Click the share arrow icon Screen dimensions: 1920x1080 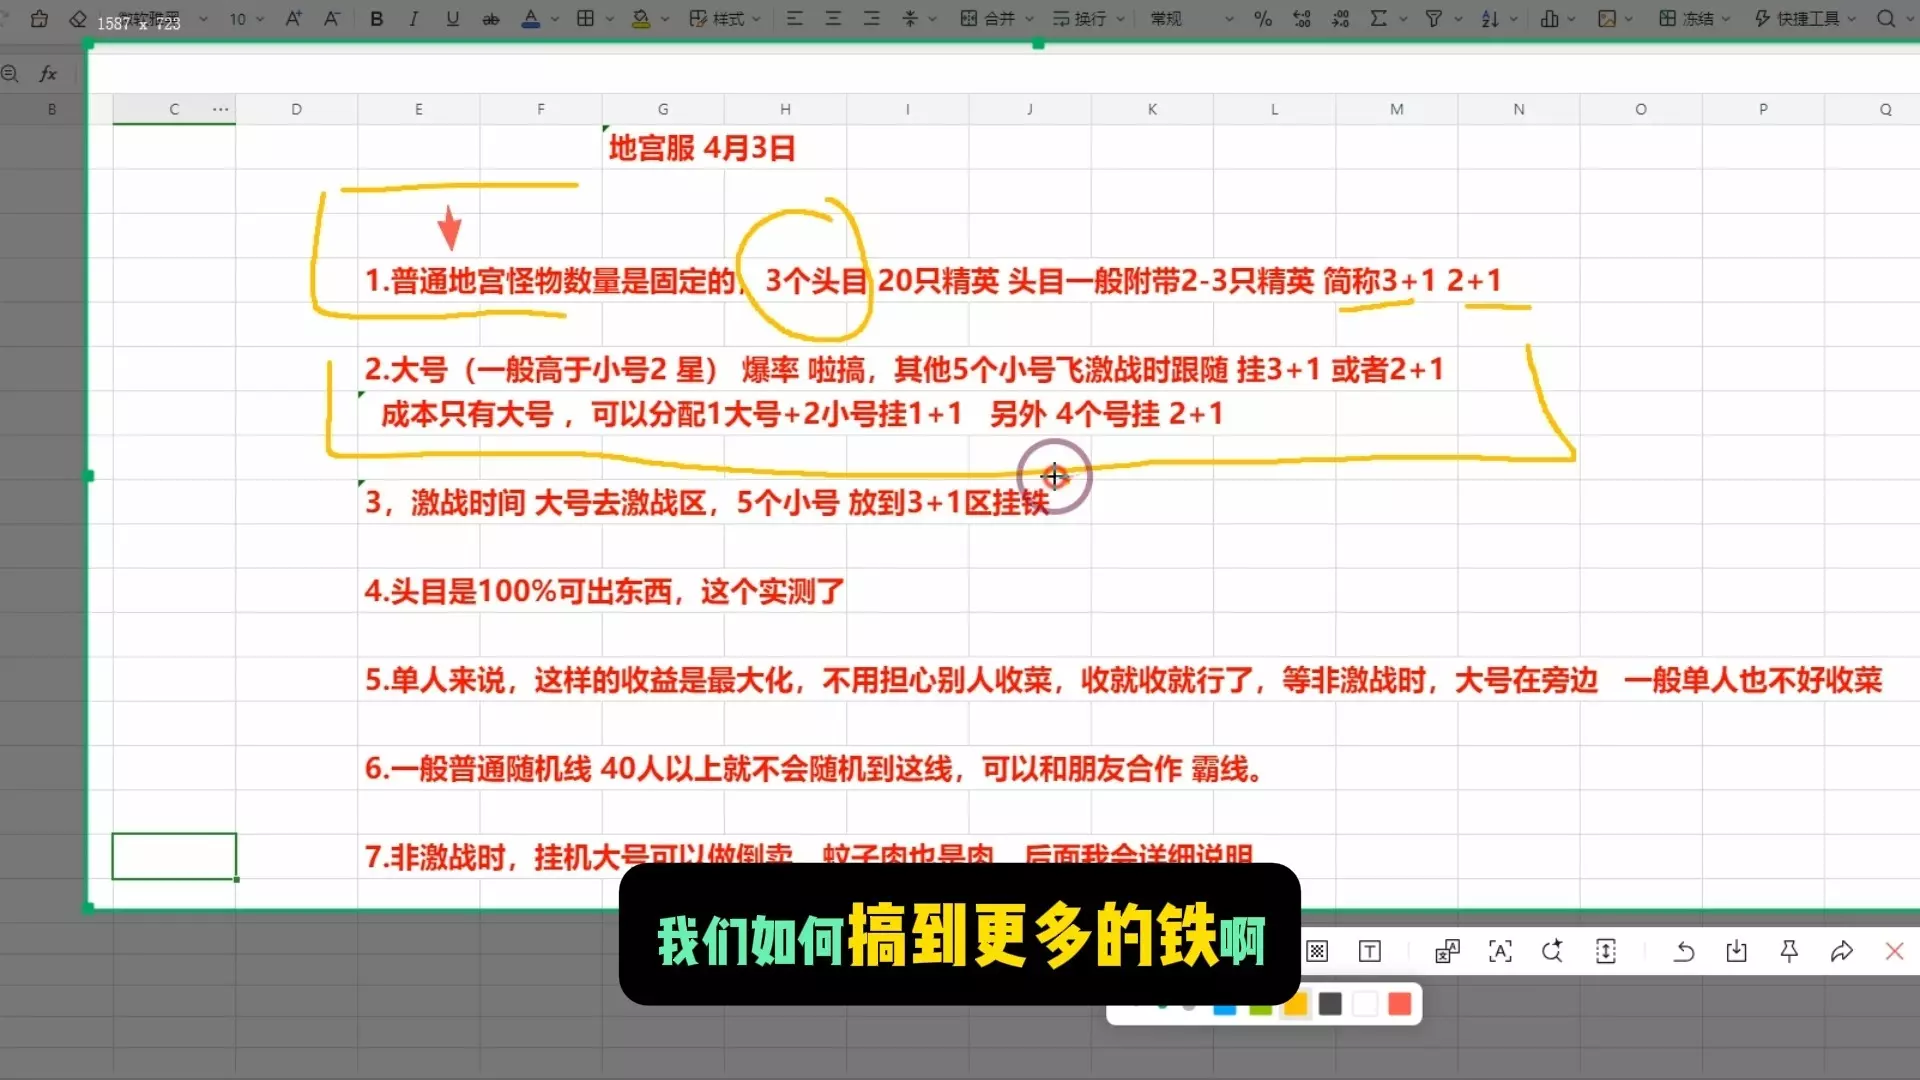pos(1841,951)
